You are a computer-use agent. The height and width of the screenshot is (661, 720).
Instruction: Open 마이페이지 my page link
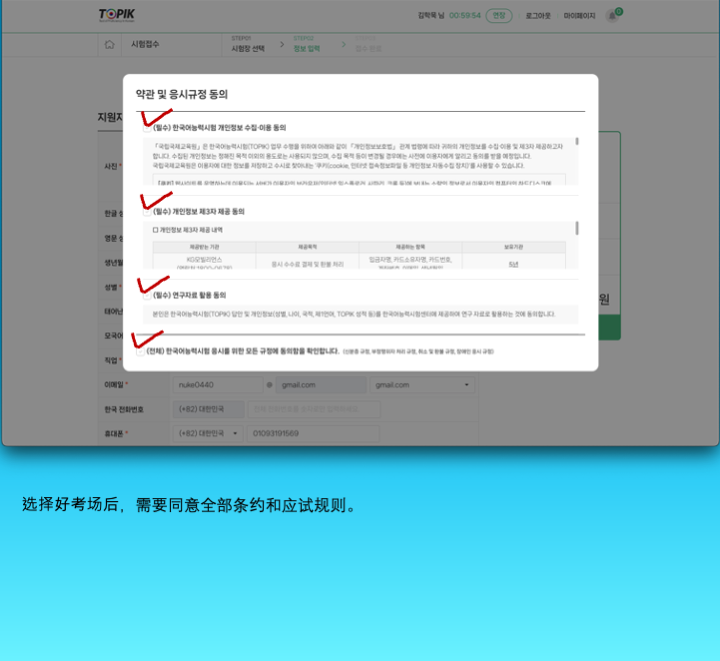[579, 16]
